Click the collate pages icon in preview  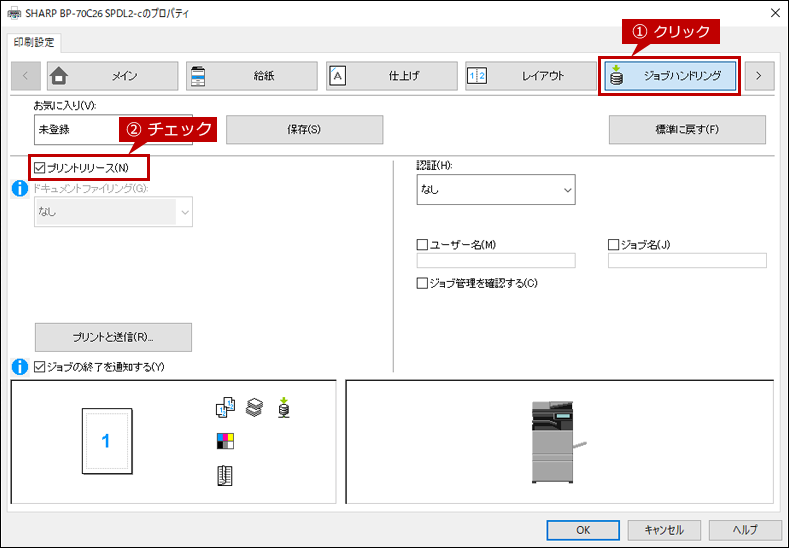pyautogui.click(x=225, y=408)
